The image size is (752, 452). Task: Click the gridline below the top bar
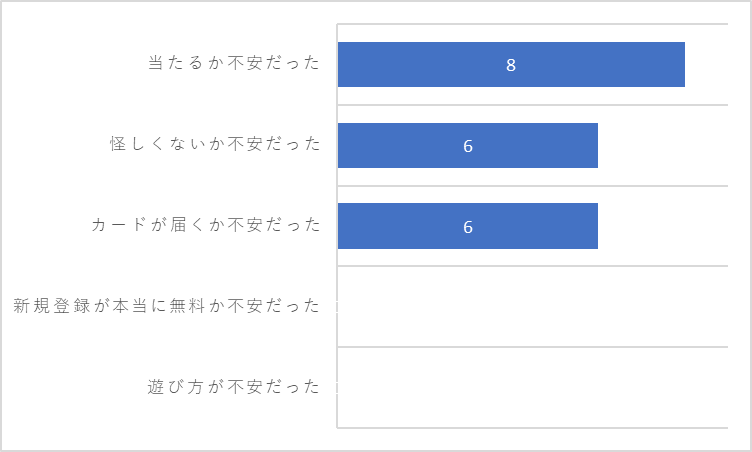(533, 105)
